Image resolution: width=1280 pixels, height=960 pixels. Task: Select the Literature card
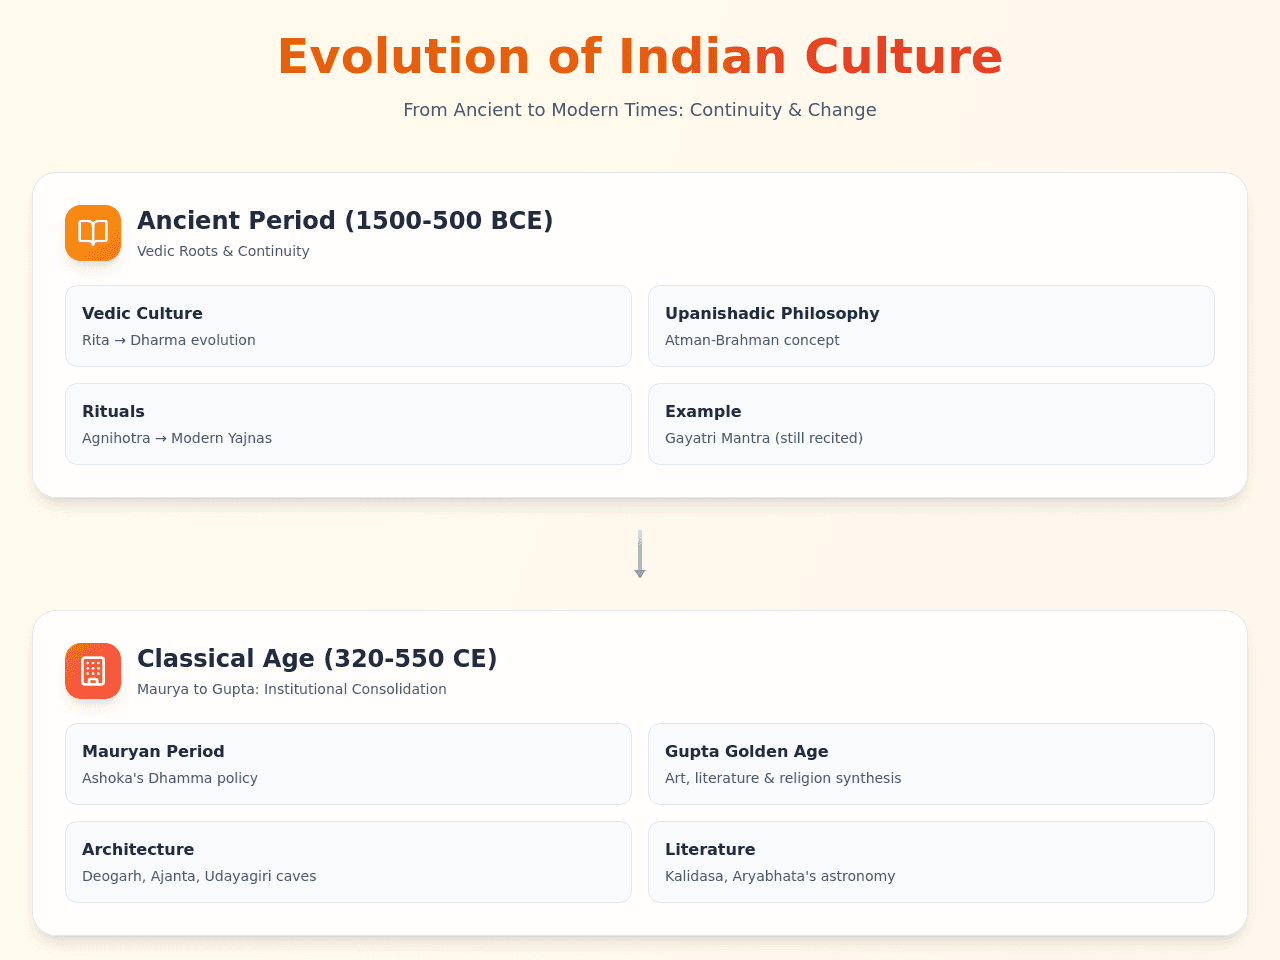pyautogui.click(x=931, y=862)
